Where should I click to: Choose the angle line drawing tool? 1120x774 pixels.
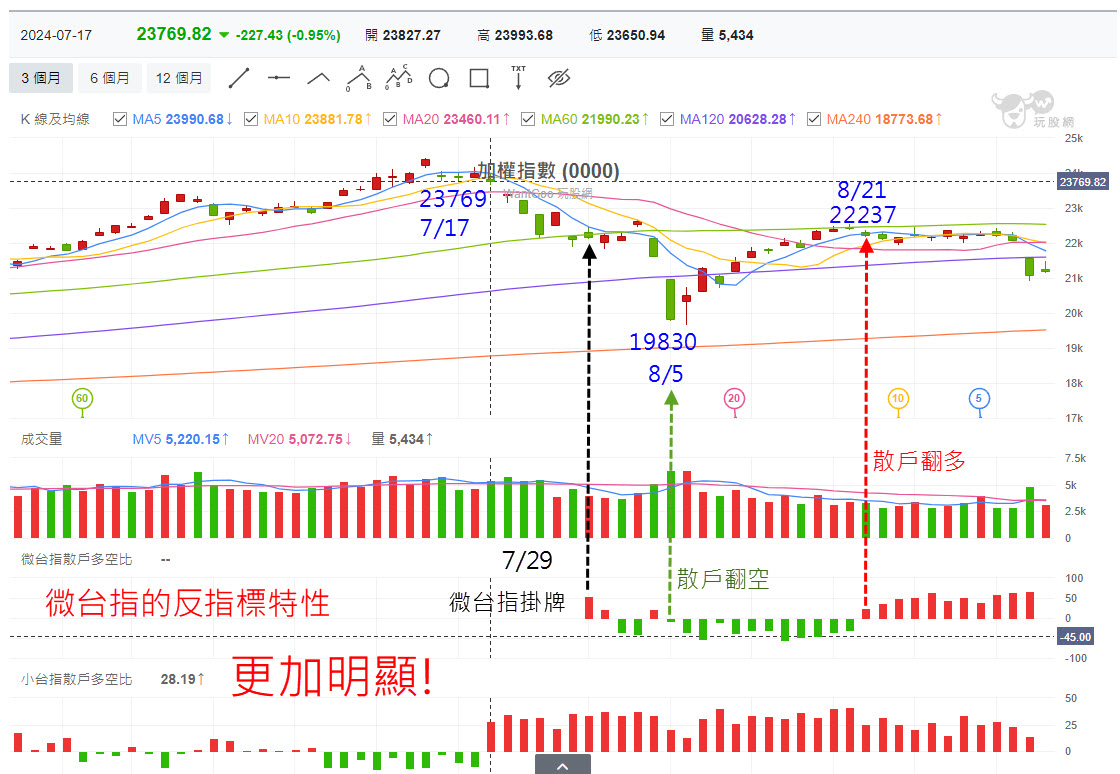[319, 78]
